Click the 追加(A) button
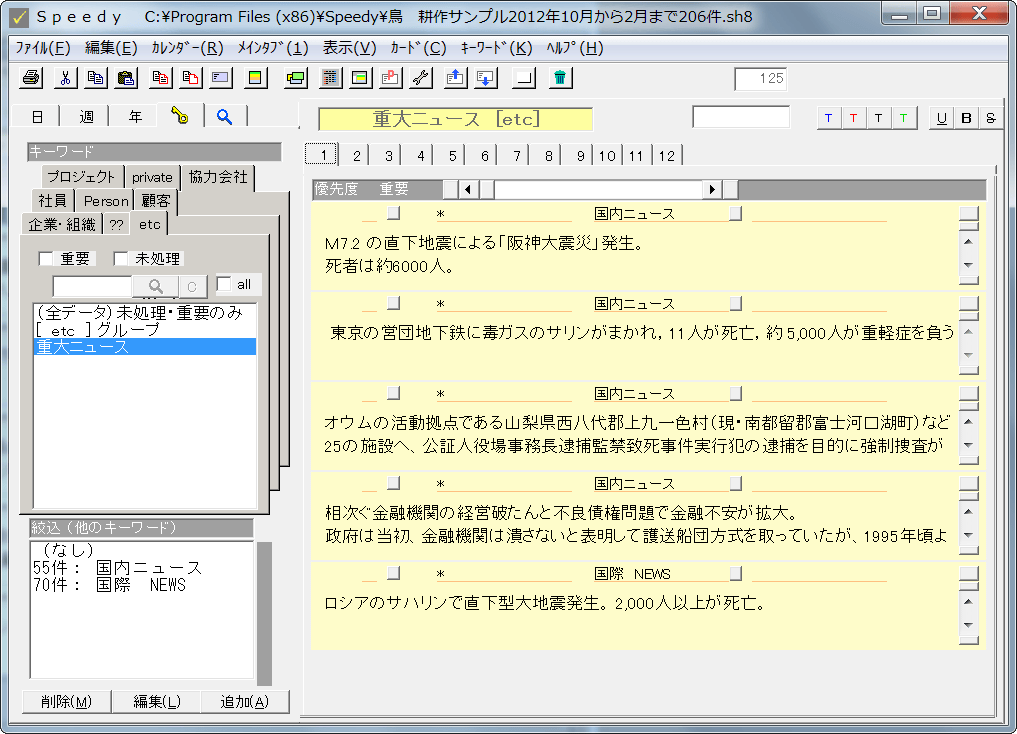Image resolution: width=1017 pixels, height=734 pixels. click(x=244, y=702)
